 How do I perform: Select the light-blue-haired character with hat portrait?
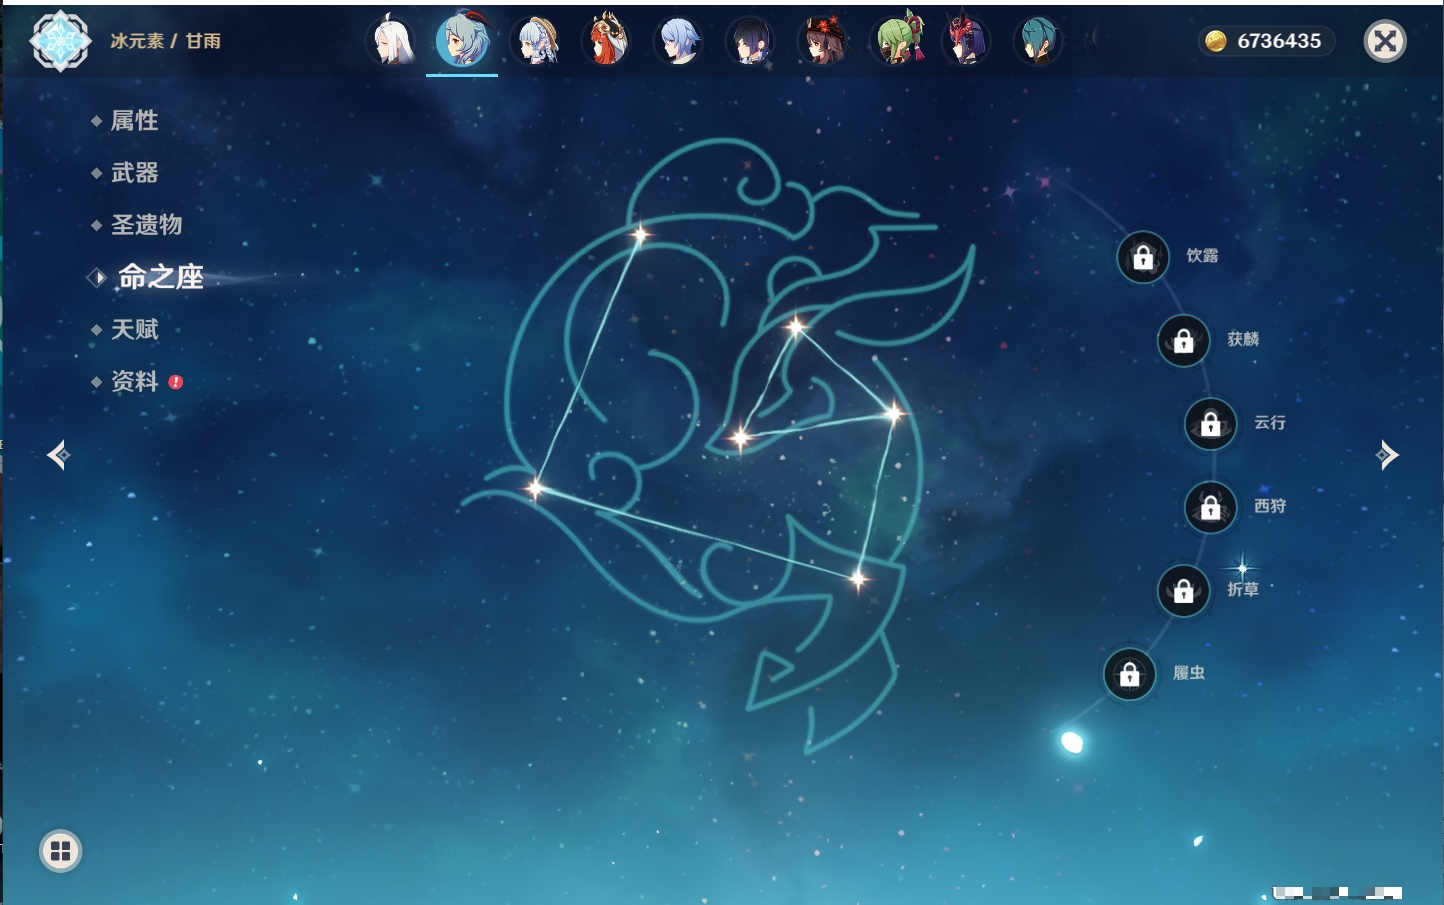pos(535,41)
